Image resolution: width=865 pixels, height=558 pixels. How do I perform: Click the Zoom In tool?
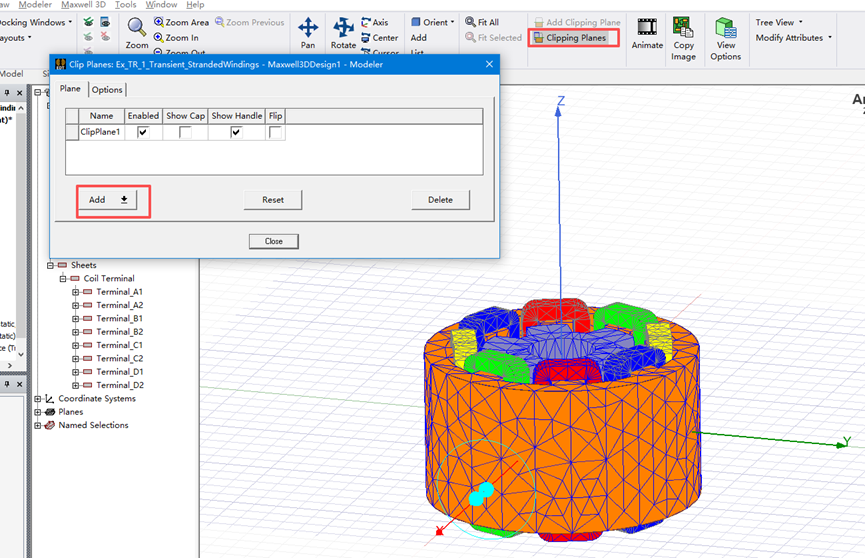[176, 38]
